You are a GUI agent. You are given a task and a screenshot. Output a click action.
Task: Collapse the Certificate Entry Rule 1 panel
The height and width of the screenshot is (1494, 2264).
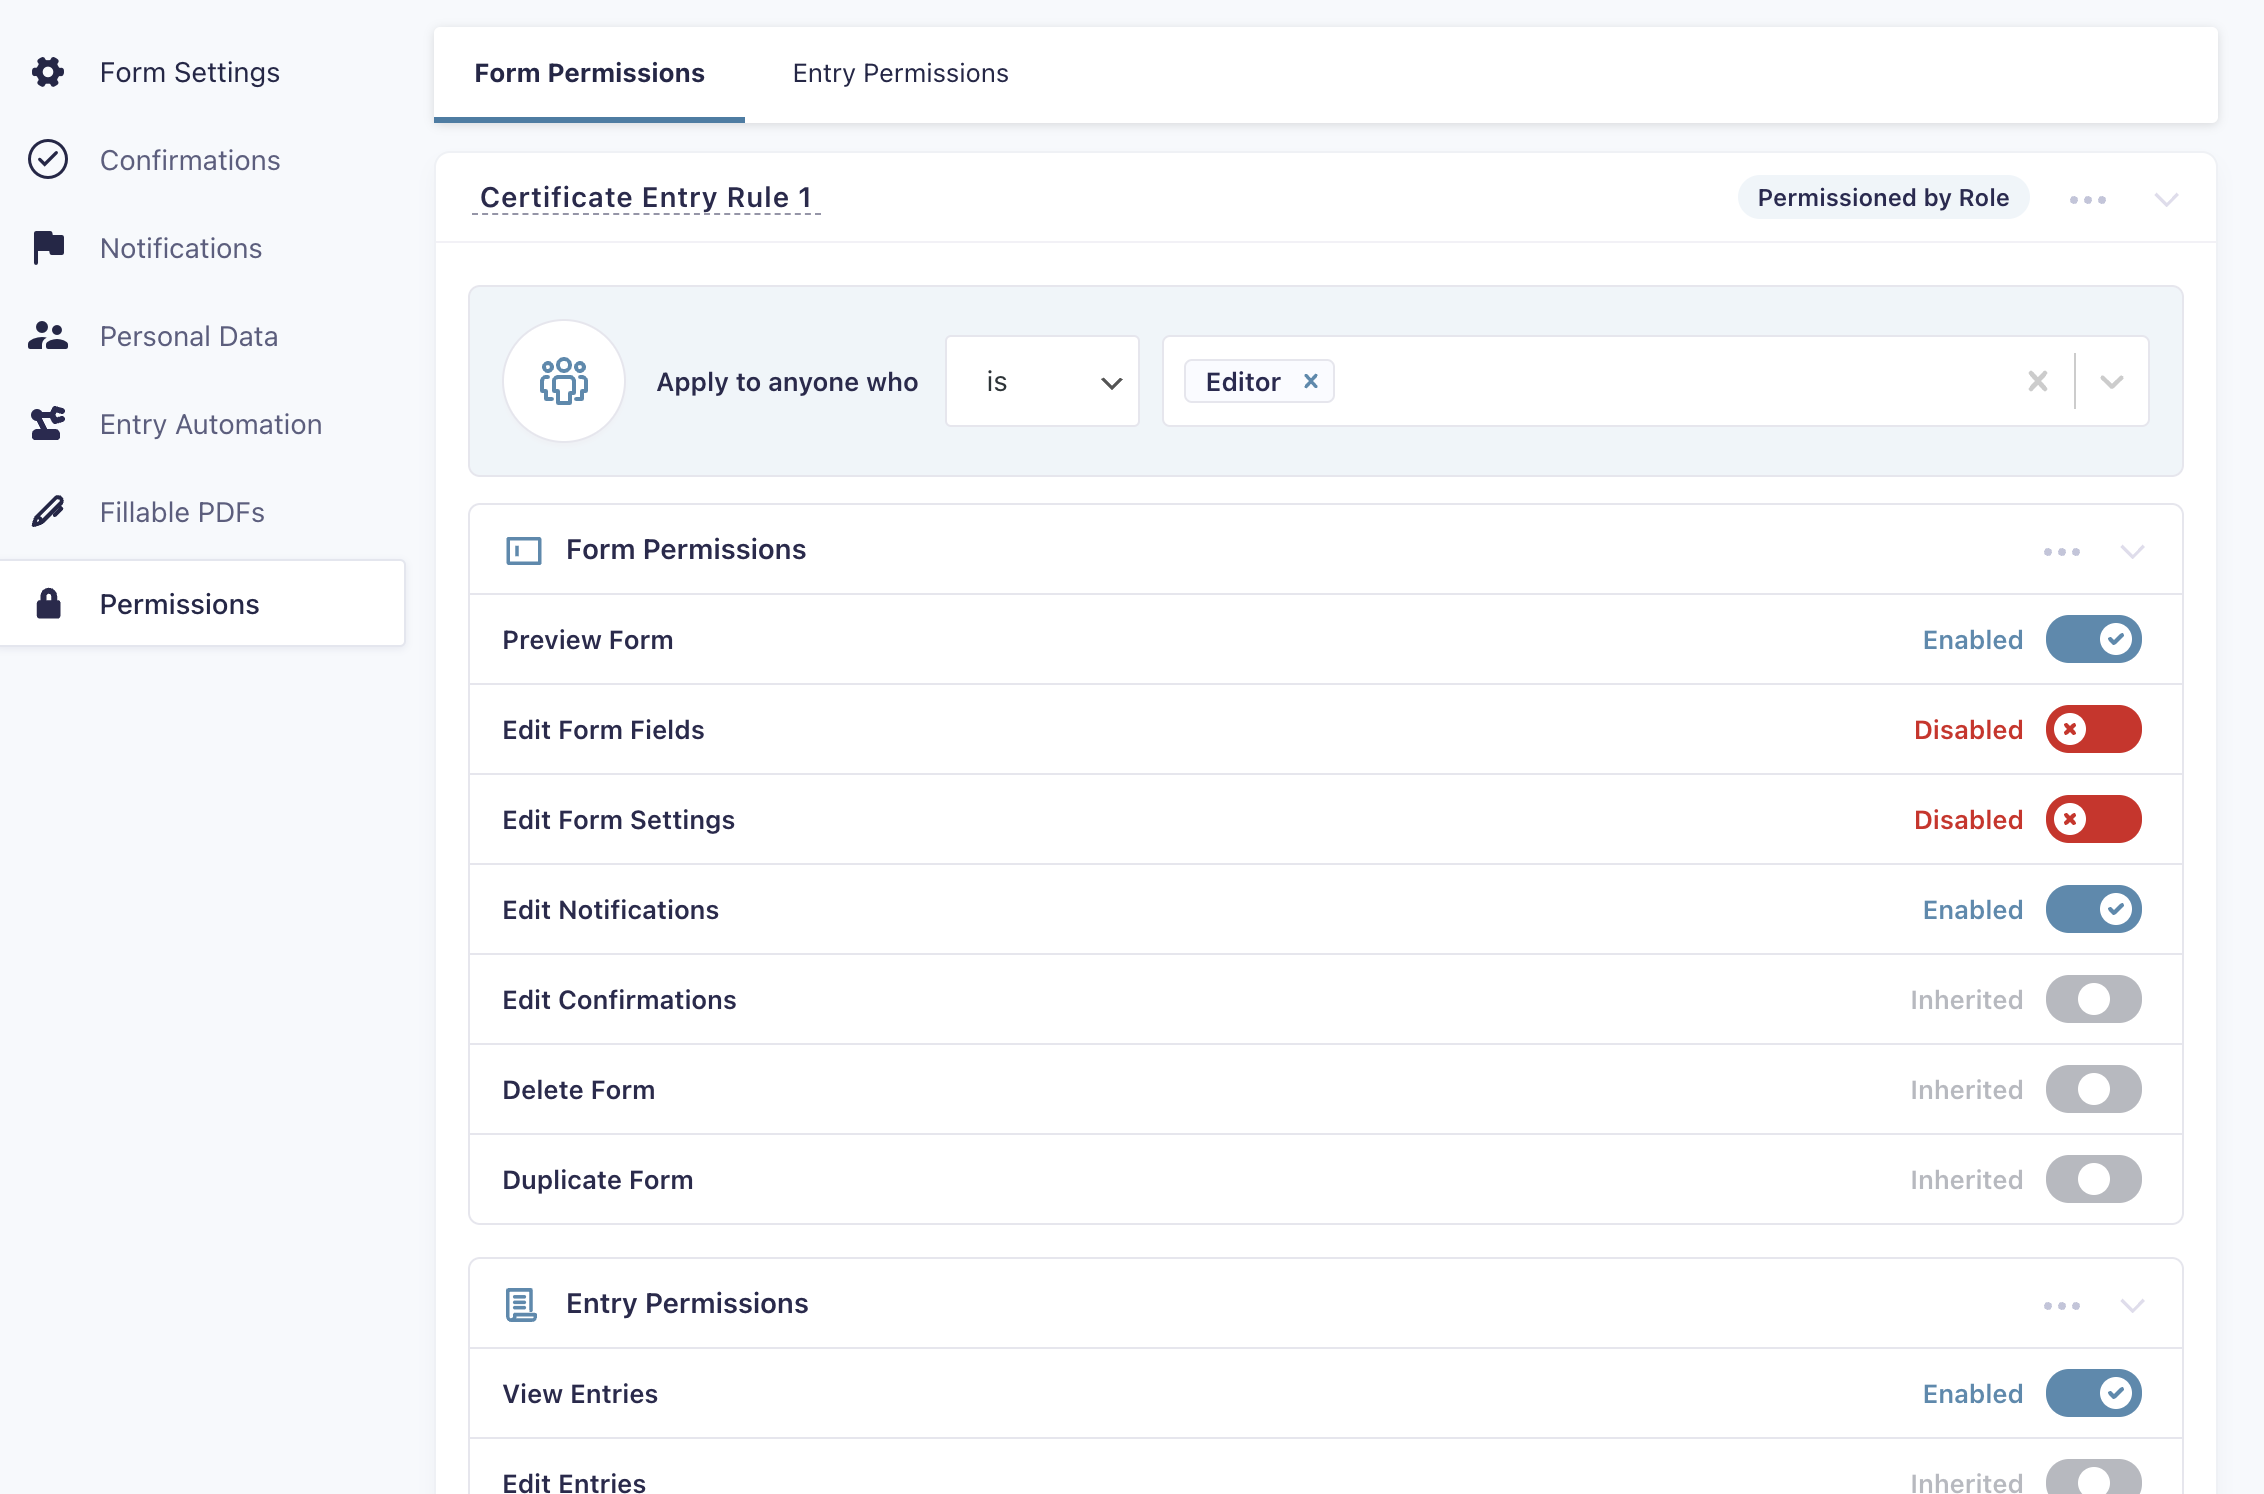[2165, 200]
